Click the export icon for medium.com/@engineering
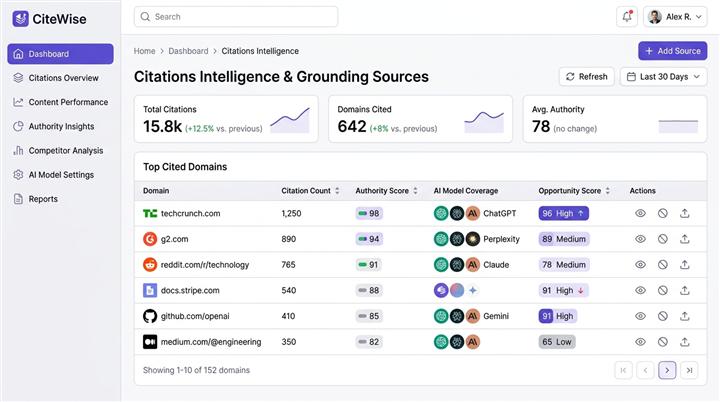720x402 pixels. tap(685, 342)
